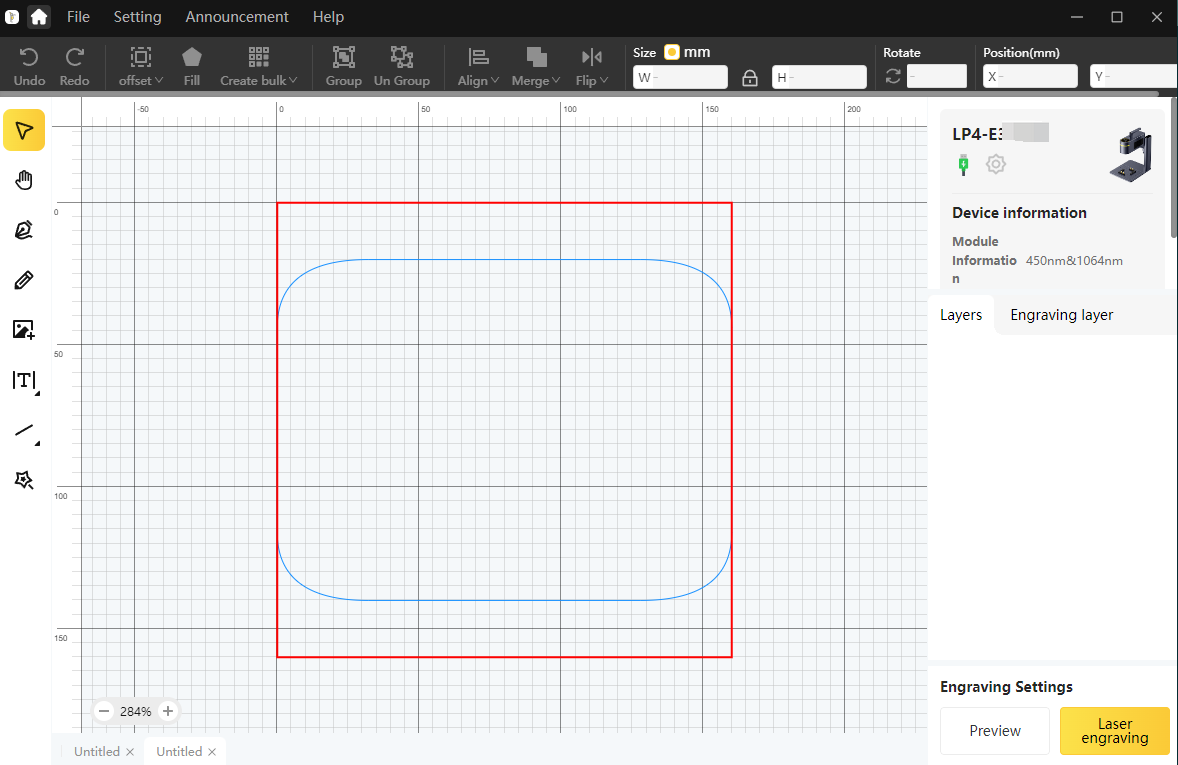Pick the line drawing tool

pyautogui.click(x=24, y=431)
